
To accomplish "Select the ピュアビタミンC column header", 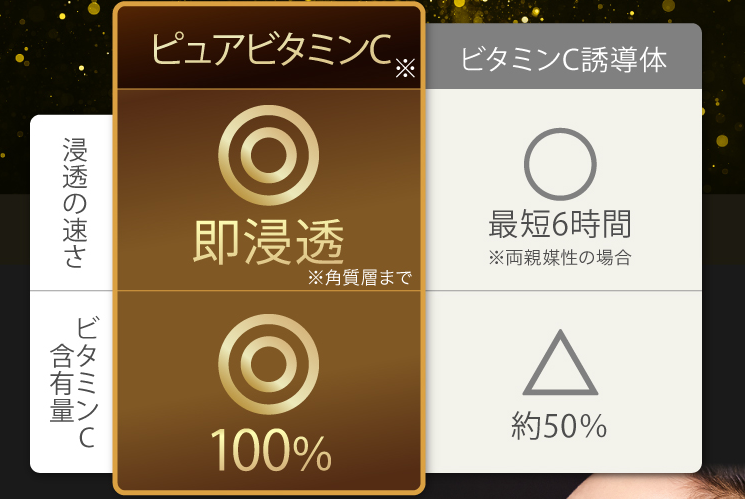I will 269,48.
